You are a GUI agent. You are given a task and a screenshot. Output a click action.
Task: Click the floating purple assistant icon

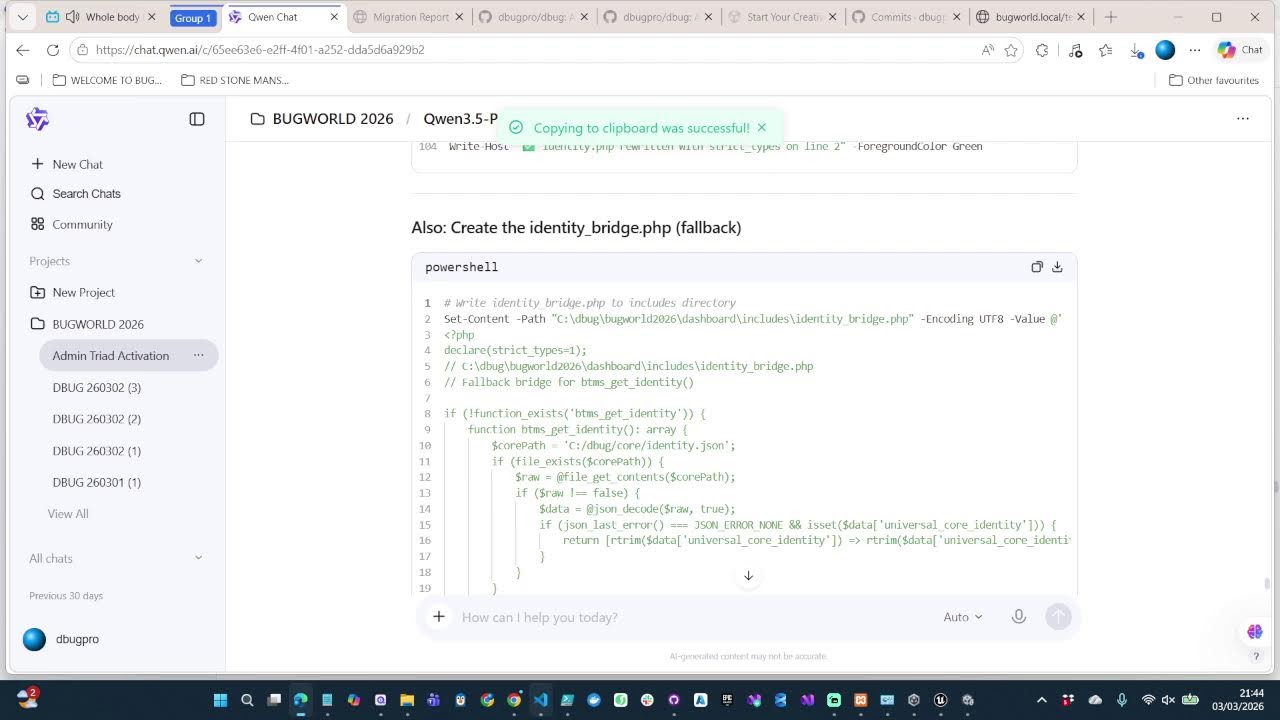(x=1255, y=631)
